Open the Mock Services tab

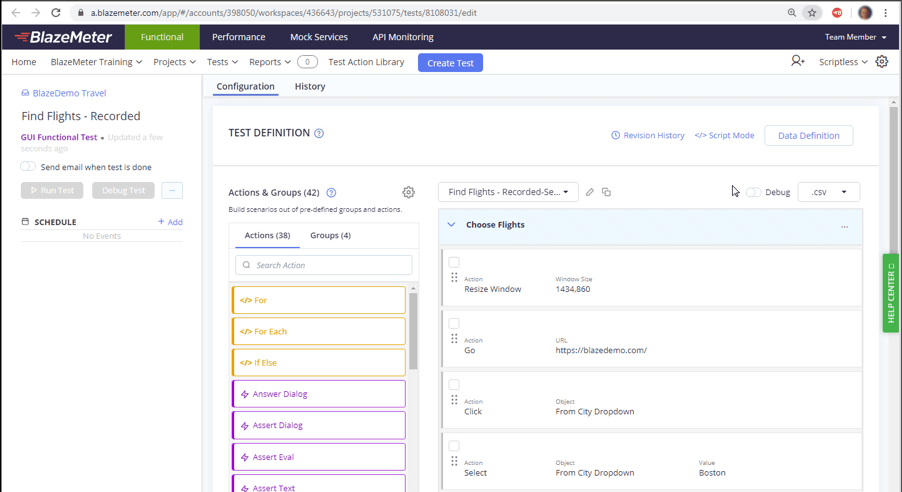pyautogui.click(x=319, y=37)
